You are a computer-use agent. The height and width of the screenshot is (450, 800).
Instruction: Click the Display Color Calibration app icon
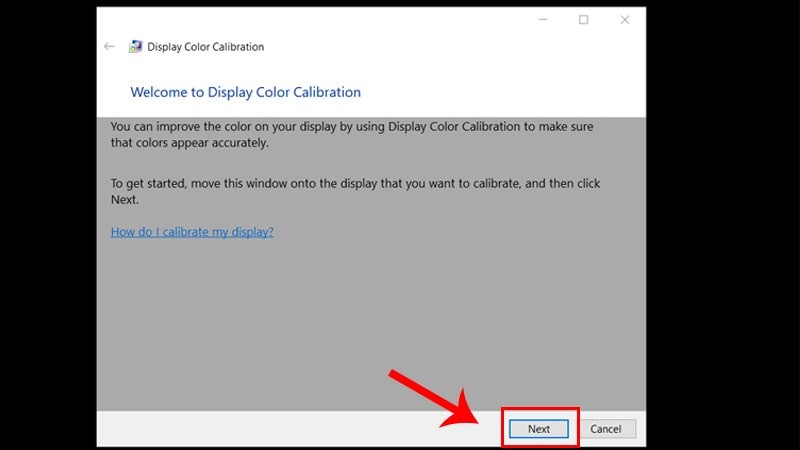pos(135,46)
